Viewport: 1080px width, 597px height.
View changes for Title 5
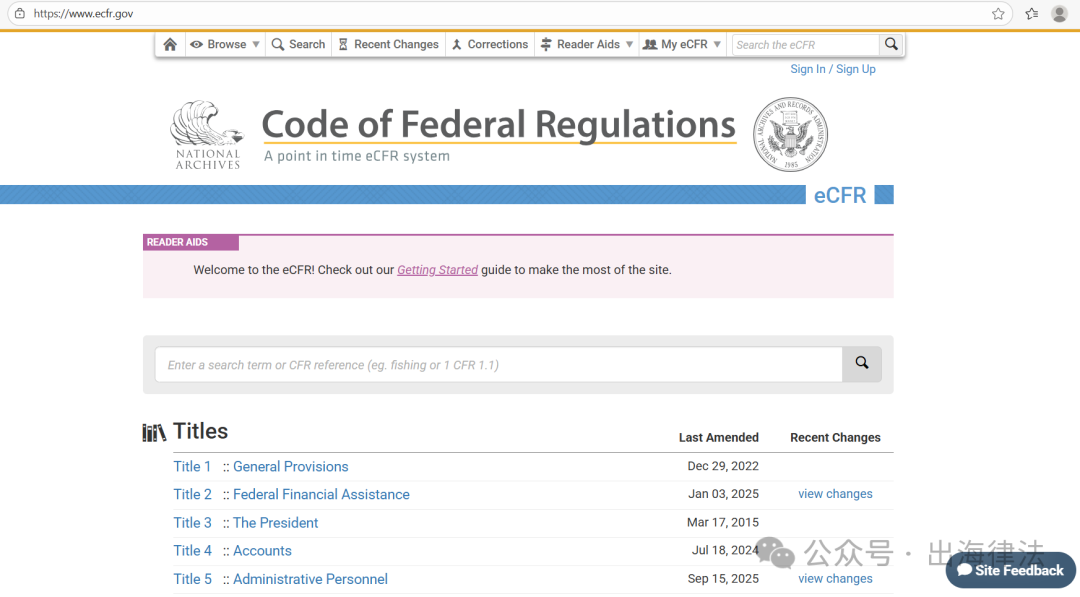835,578
